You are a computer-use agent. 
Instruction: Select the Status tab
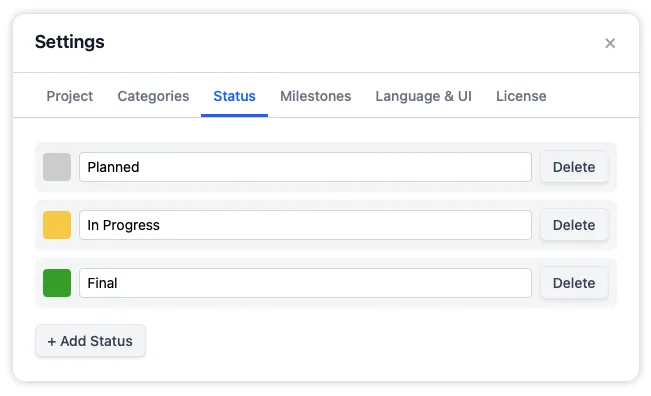[x=234, y=96]
